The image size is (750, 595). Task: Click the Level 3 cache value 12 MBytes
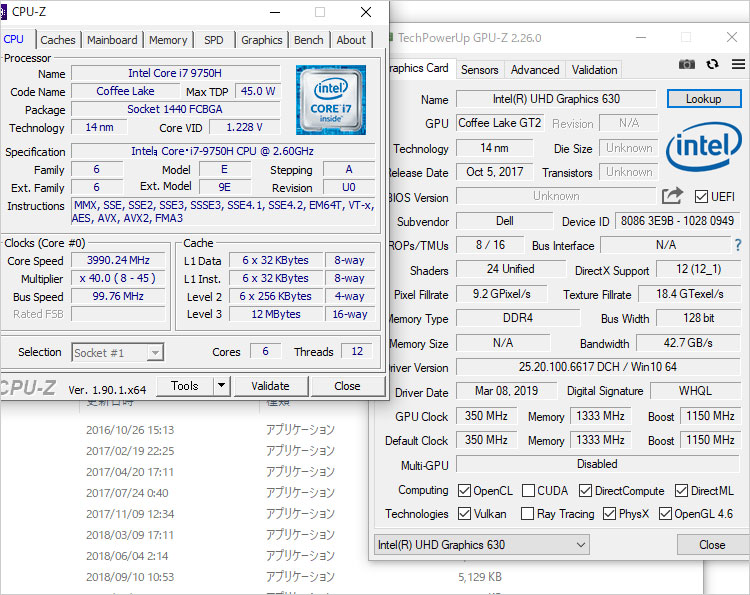[x=276, y=314]
